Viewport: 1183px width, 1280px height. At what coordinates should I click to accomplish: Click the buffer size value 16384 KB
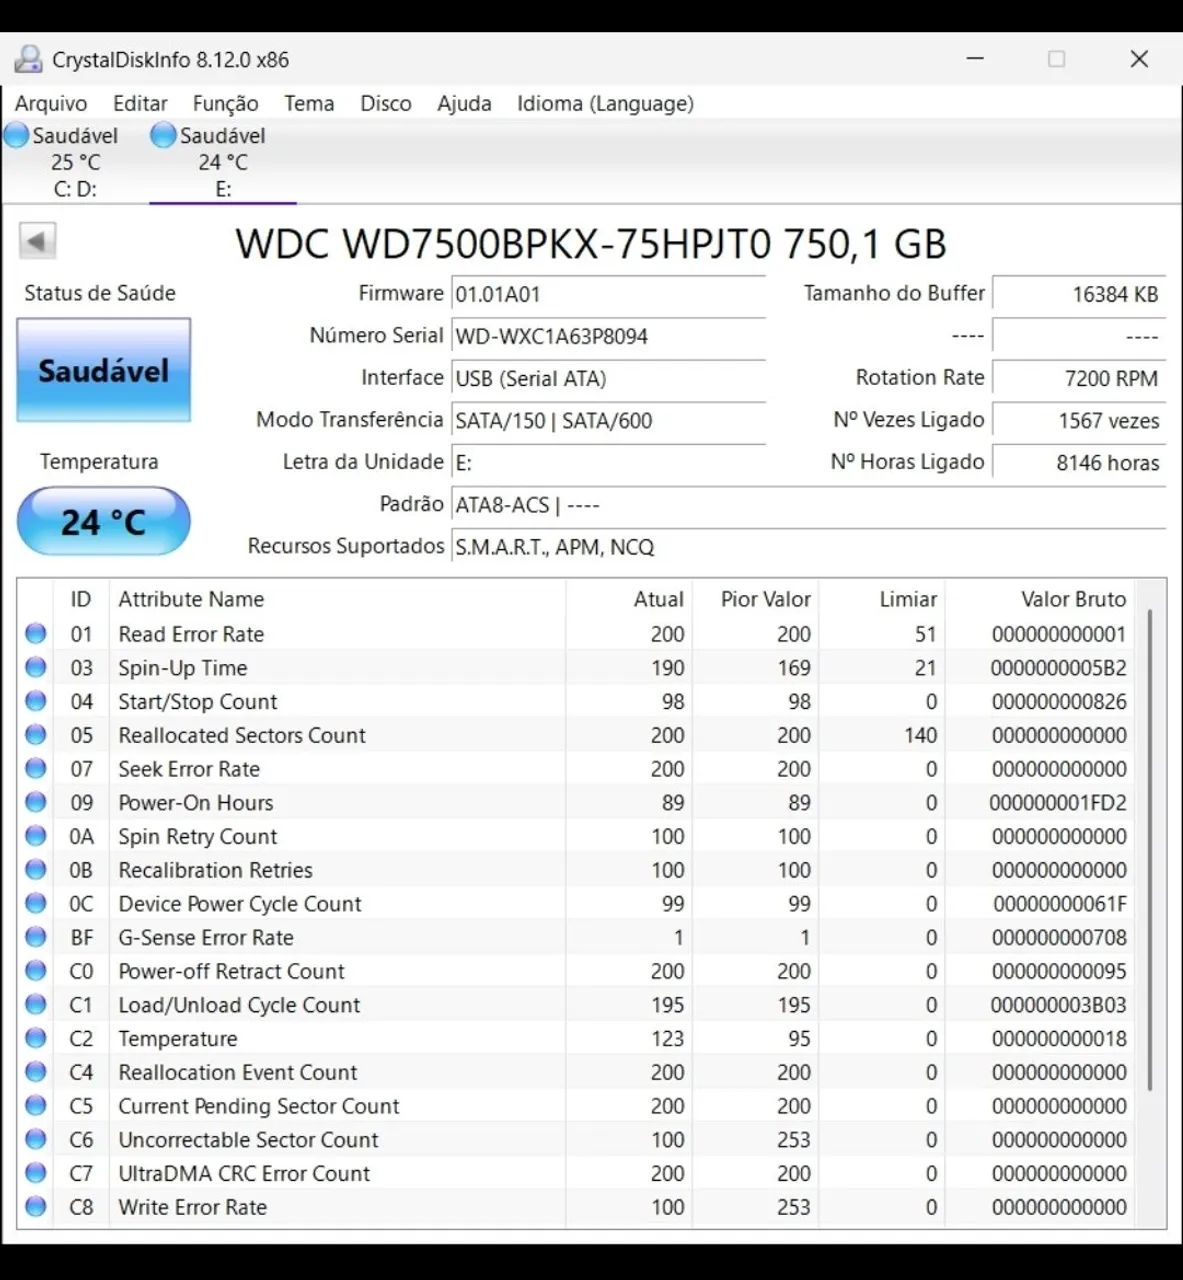(1079, 294)
